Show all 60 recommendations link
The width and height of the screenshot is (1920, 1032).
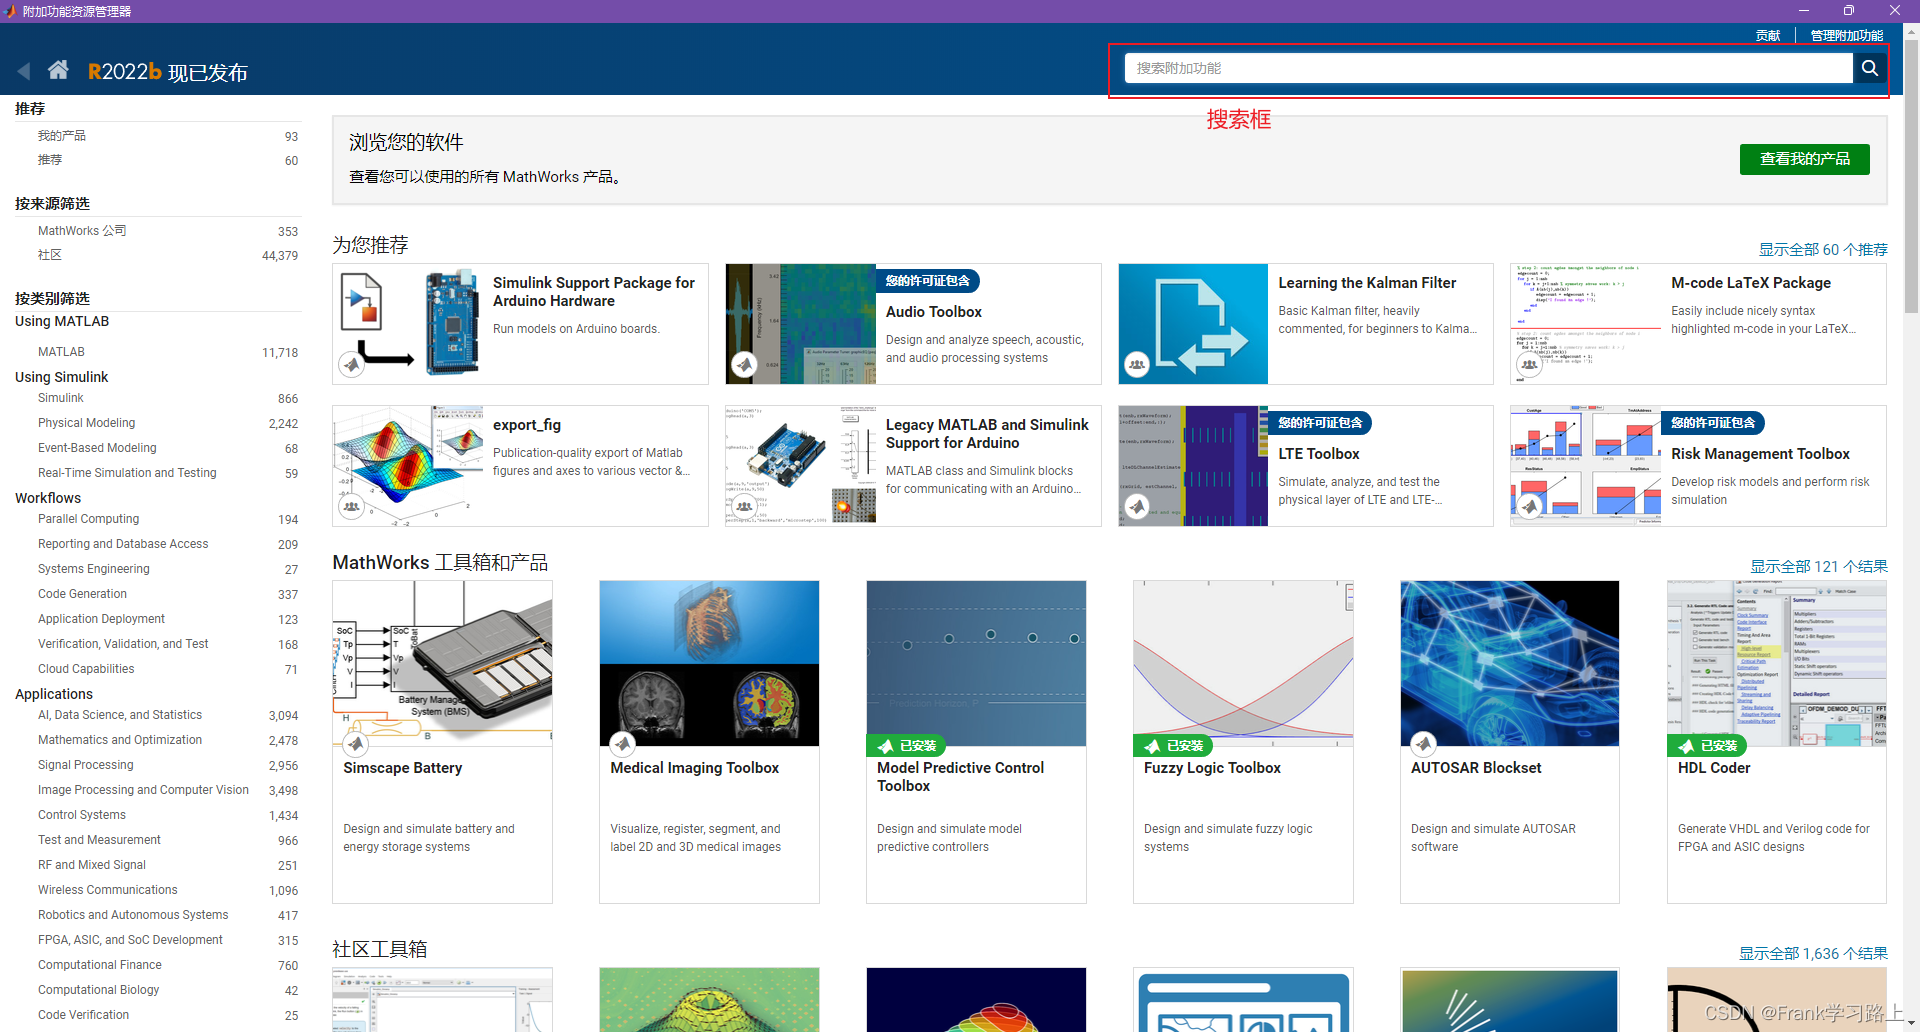1823,249
